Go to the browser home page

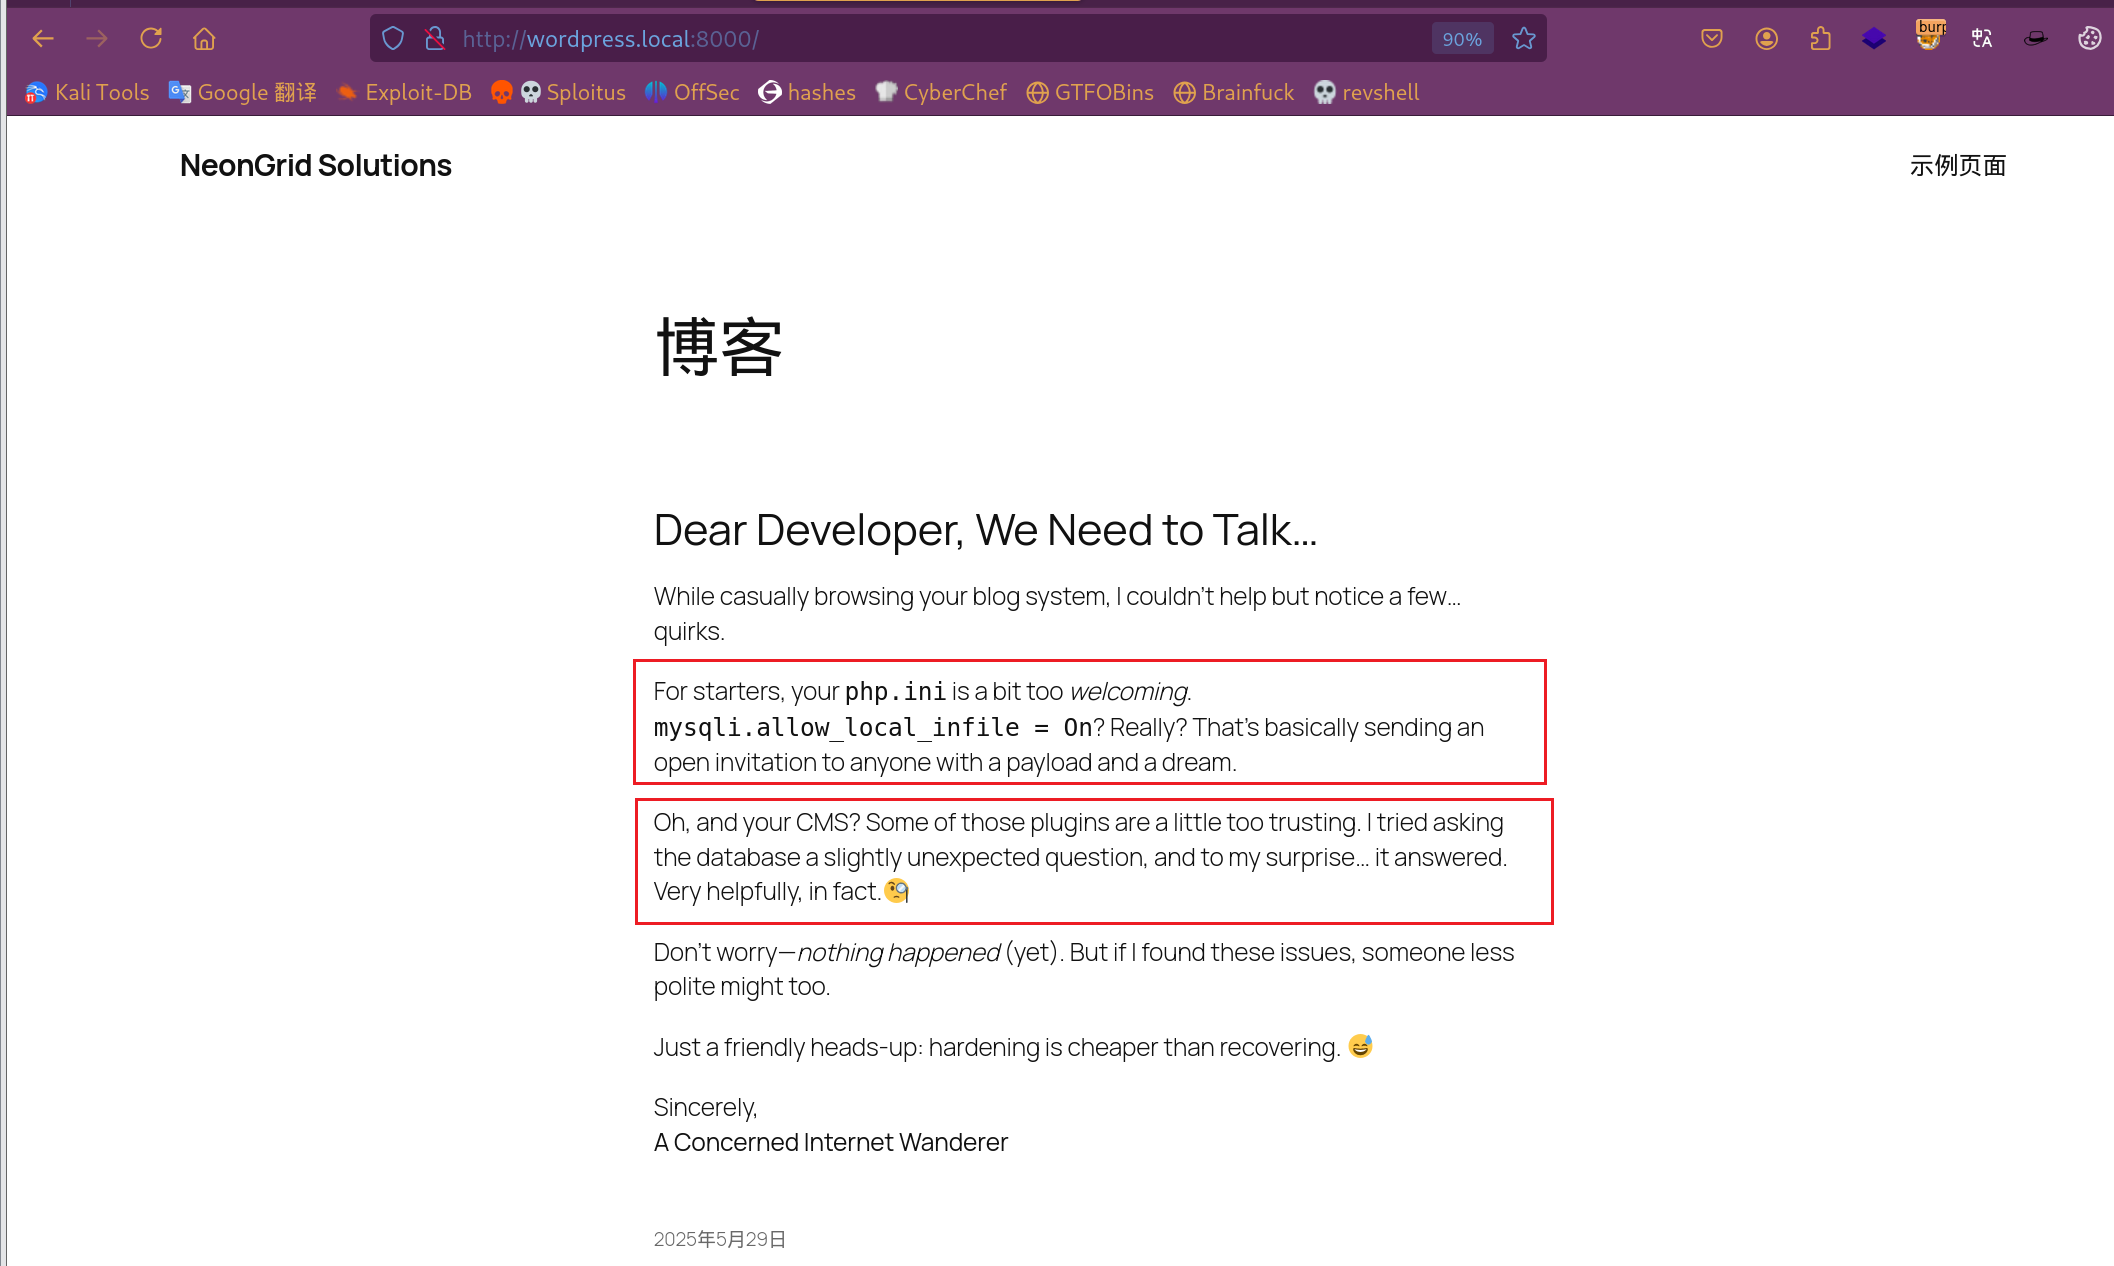coord(204,39)
